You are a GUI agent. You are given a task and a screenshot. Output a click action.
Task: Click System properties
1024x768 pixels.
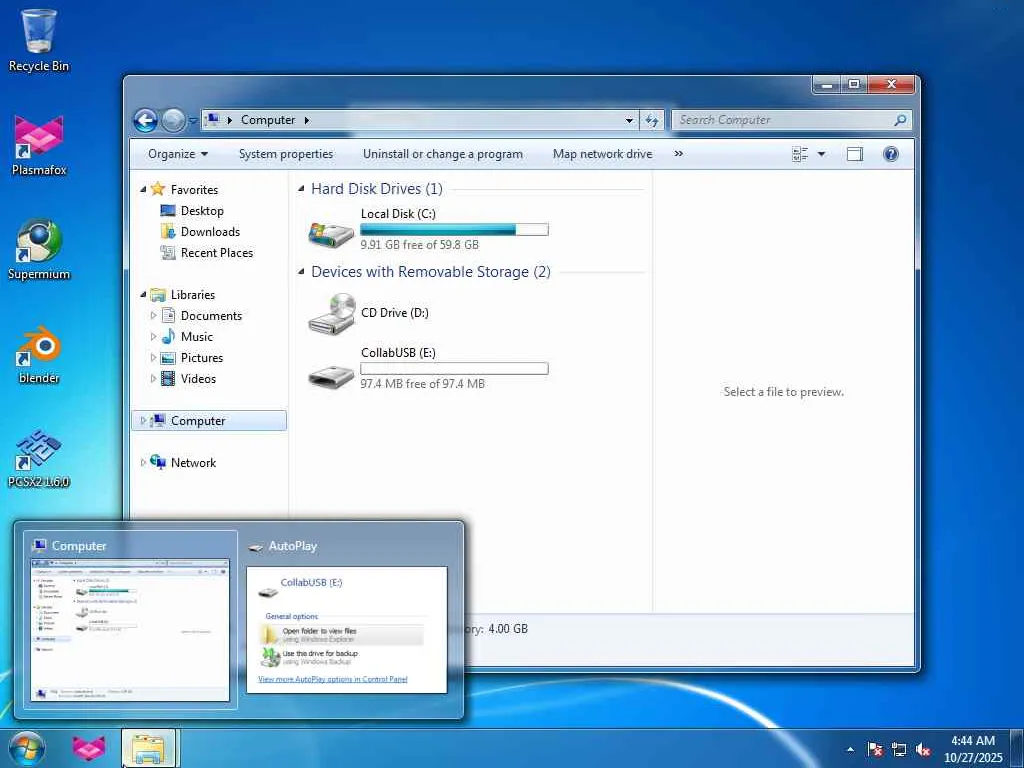(285, 154)
